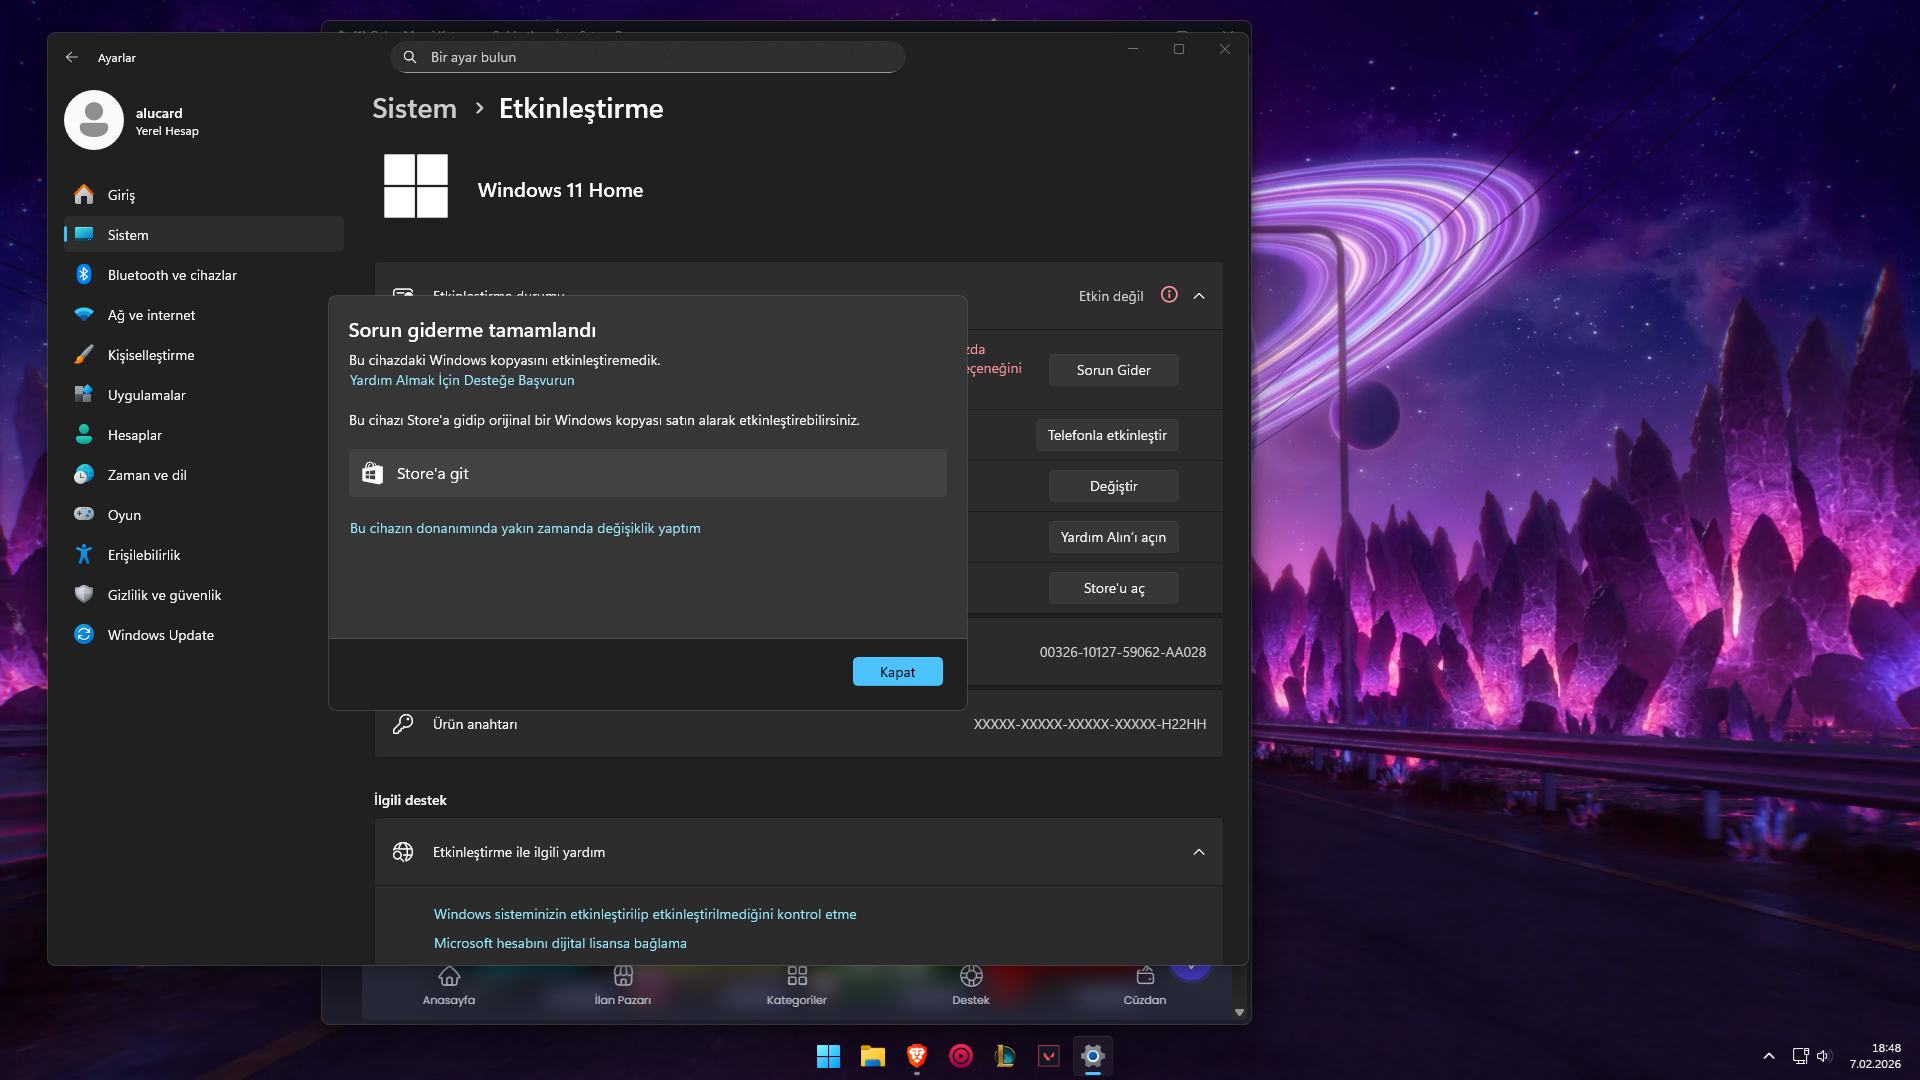
Task: Collapse Etkinleştirme ile ilgili yardım section
Action: click(x=1199, y=852)
